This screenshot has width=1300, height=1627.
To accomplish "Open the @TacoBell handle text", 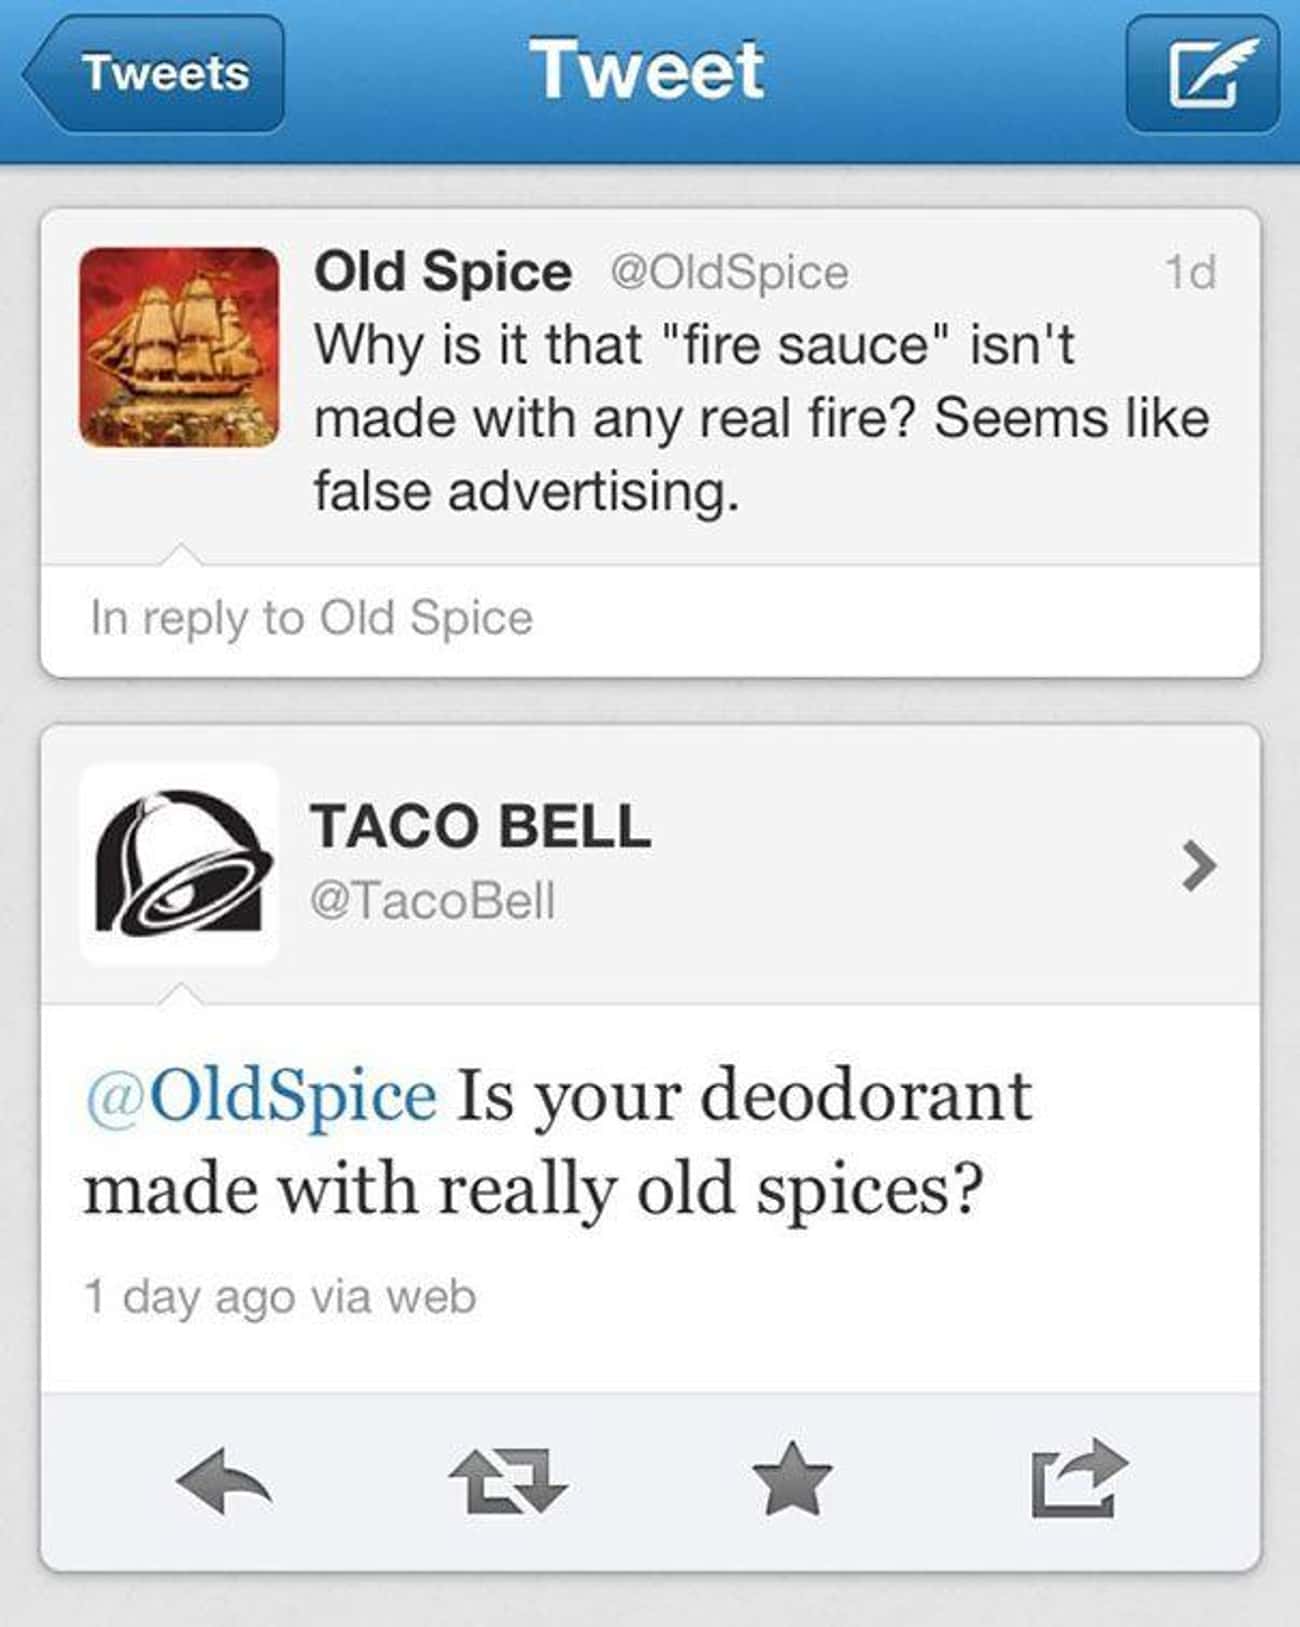I will (x=432, y=901).
